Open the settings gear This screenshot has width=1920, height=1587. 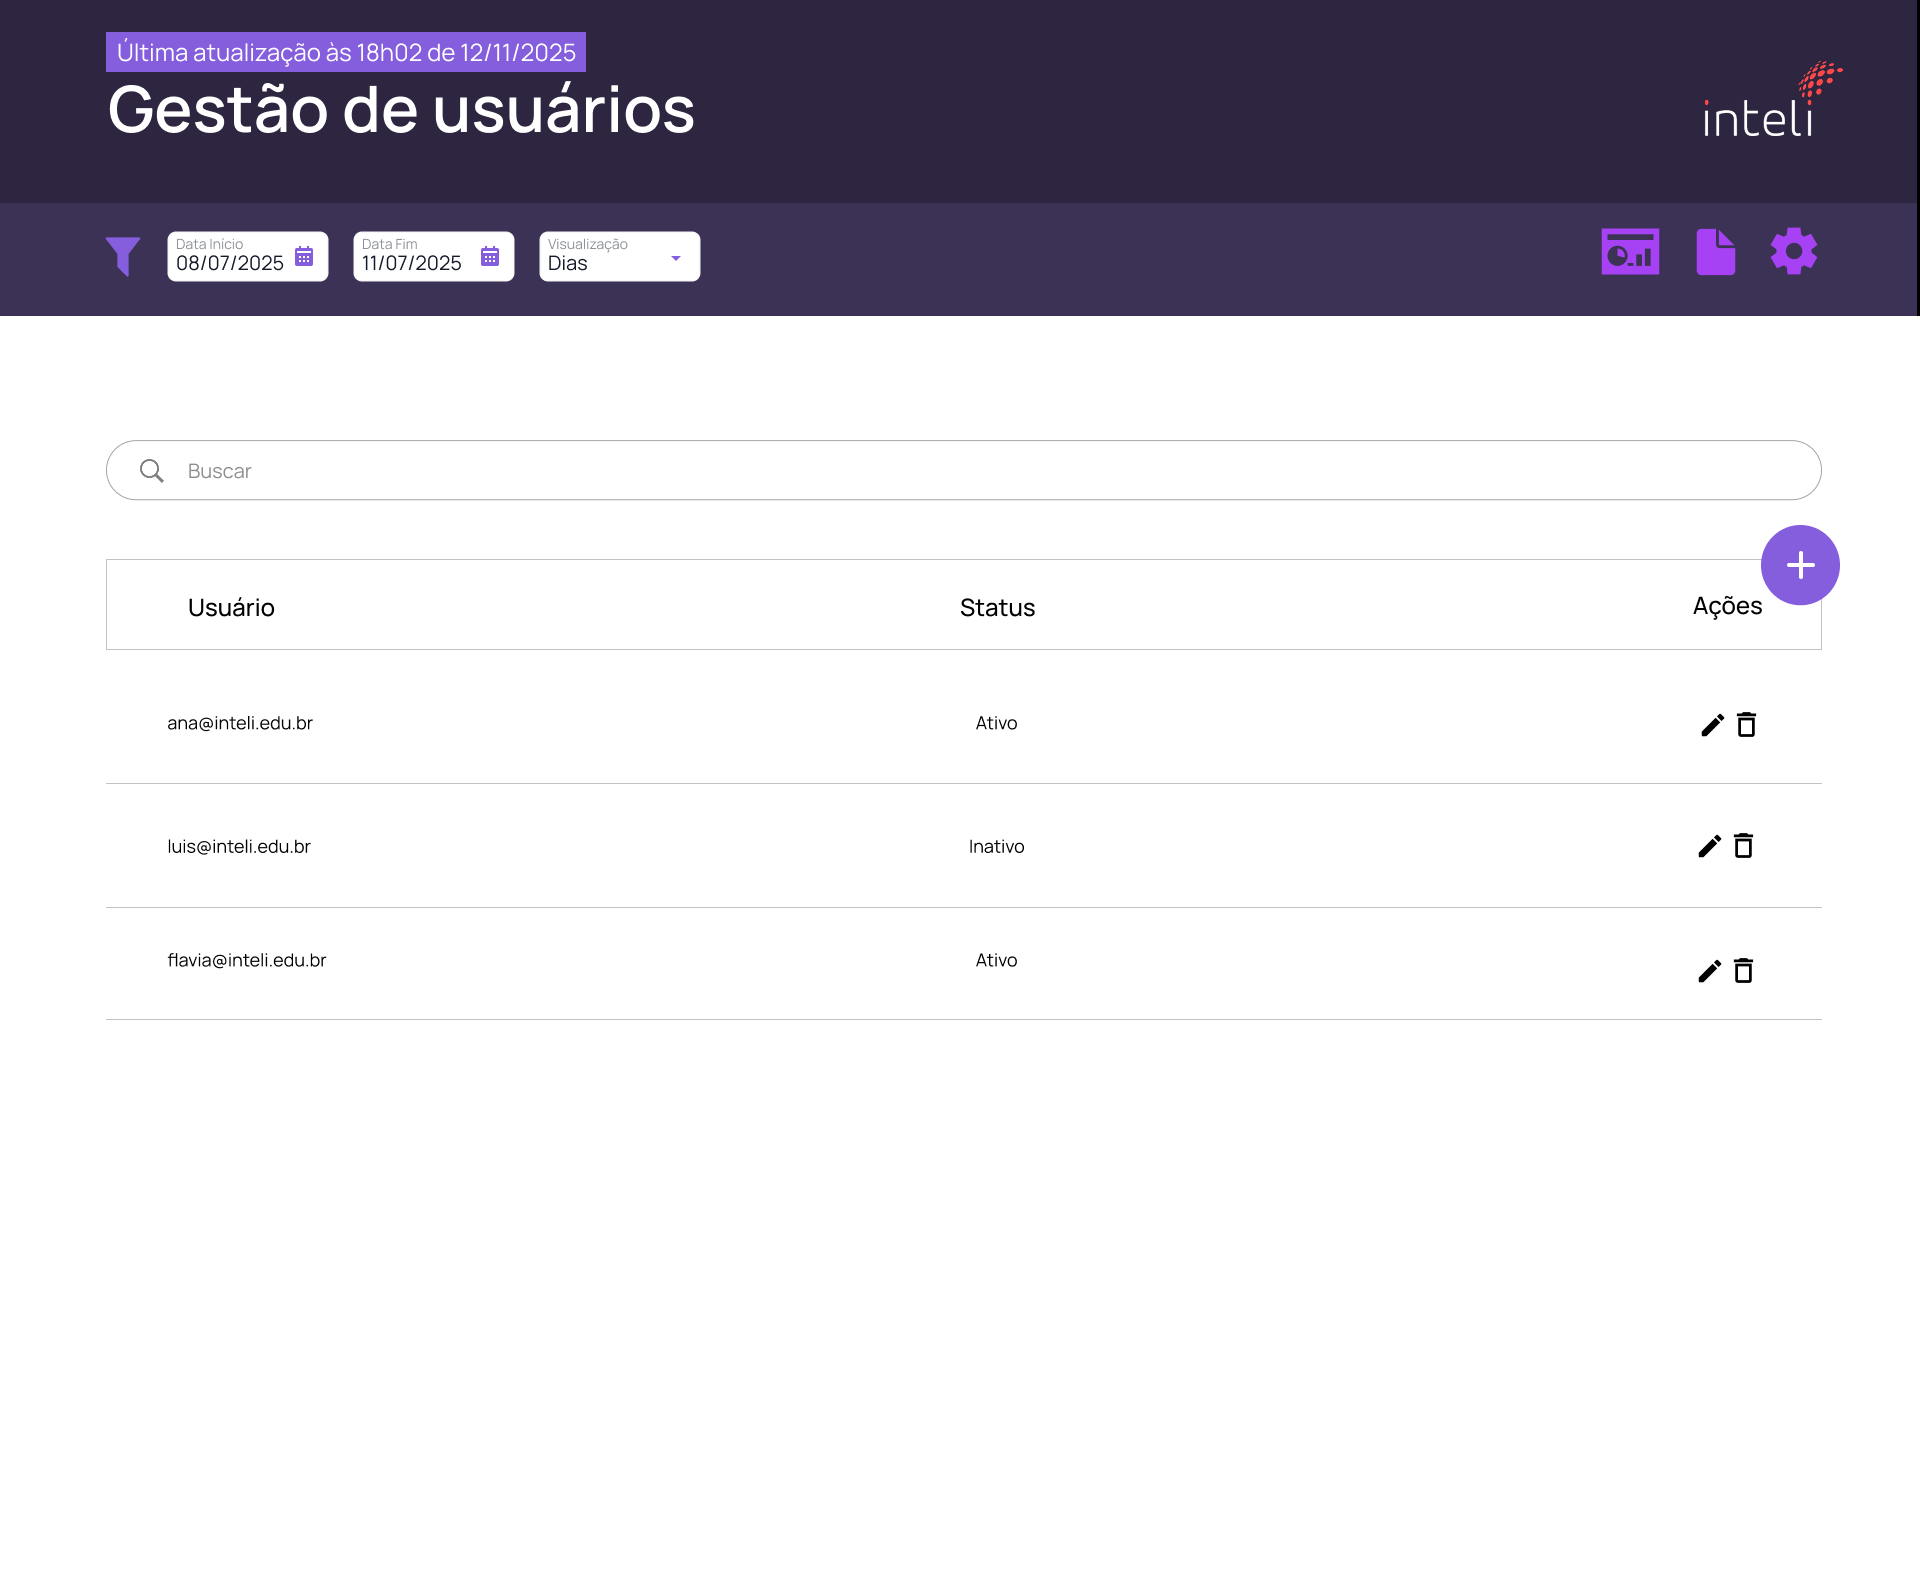[1794, 251]
